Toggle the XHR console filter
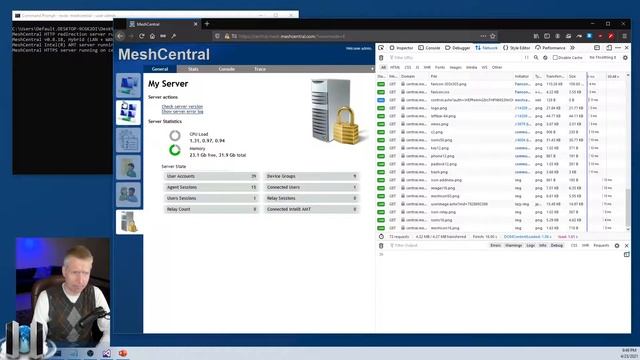The height and width of the screenshot is (360, 640). [x=585, y=246]
